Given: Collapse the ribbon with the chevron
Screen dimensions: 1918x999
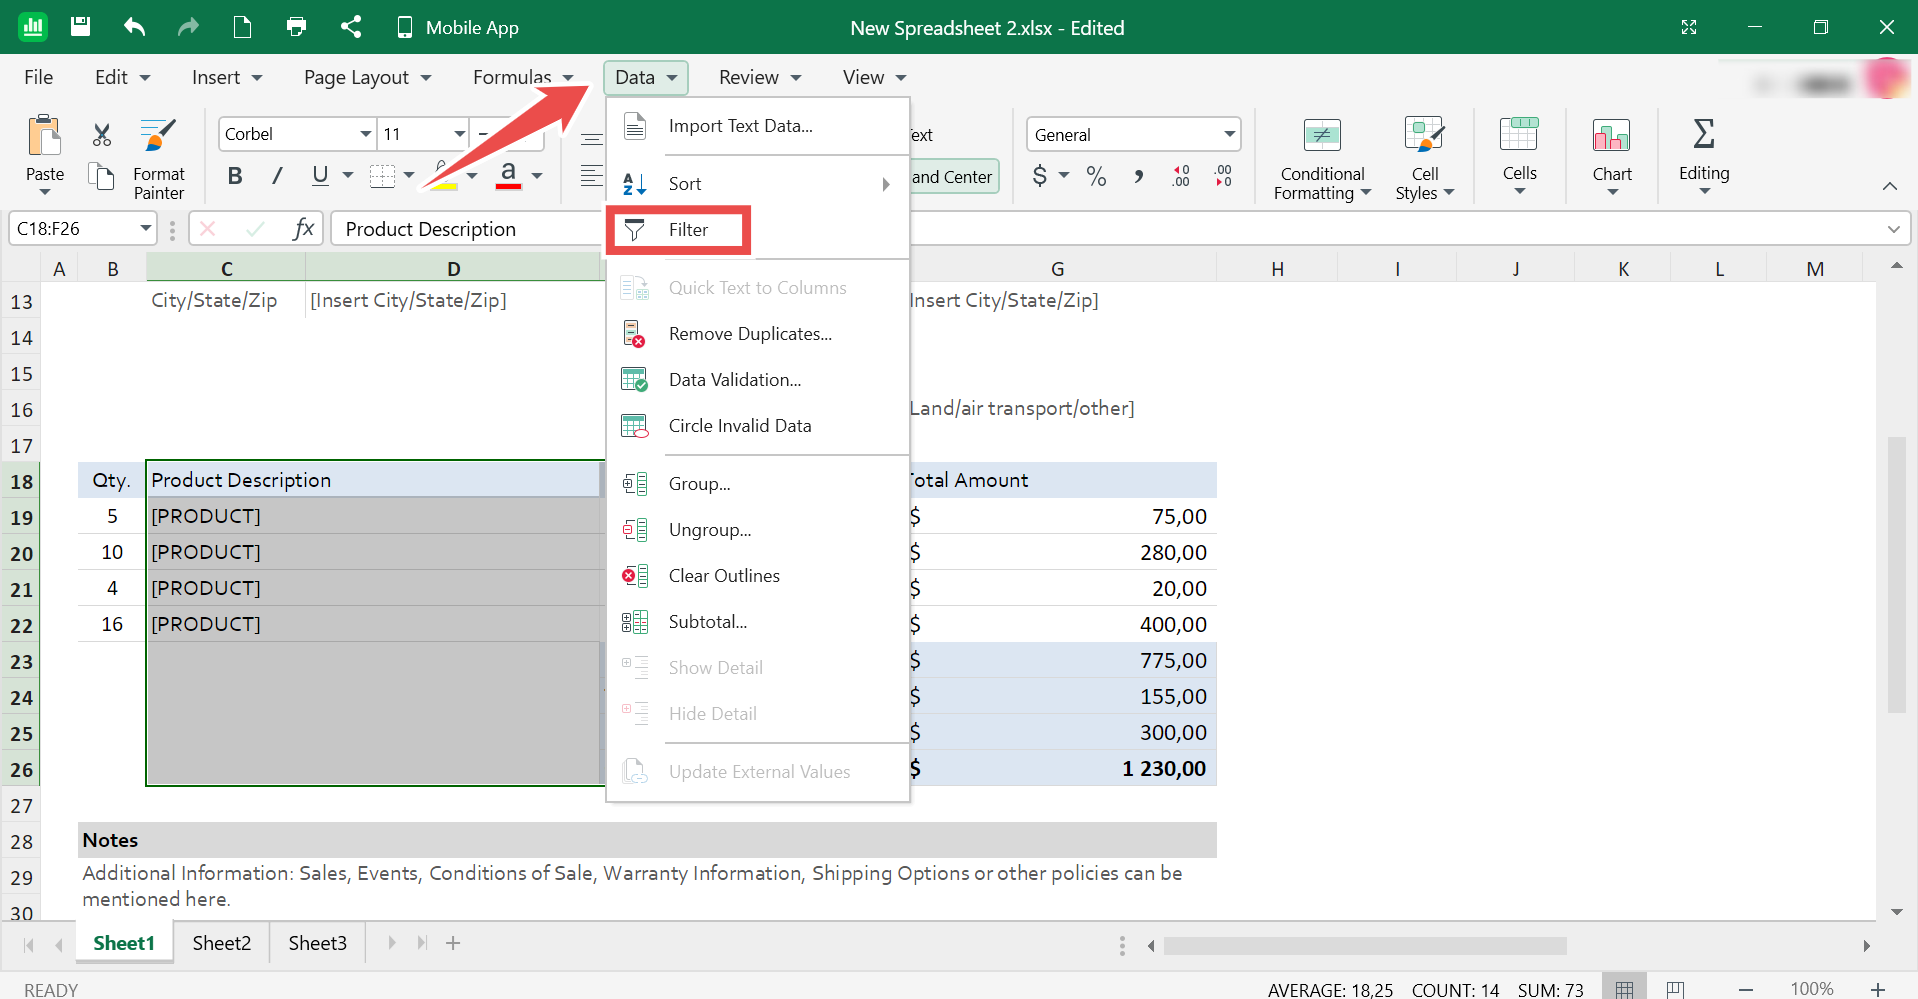Looking at the screenshot, I should 1889,186.
